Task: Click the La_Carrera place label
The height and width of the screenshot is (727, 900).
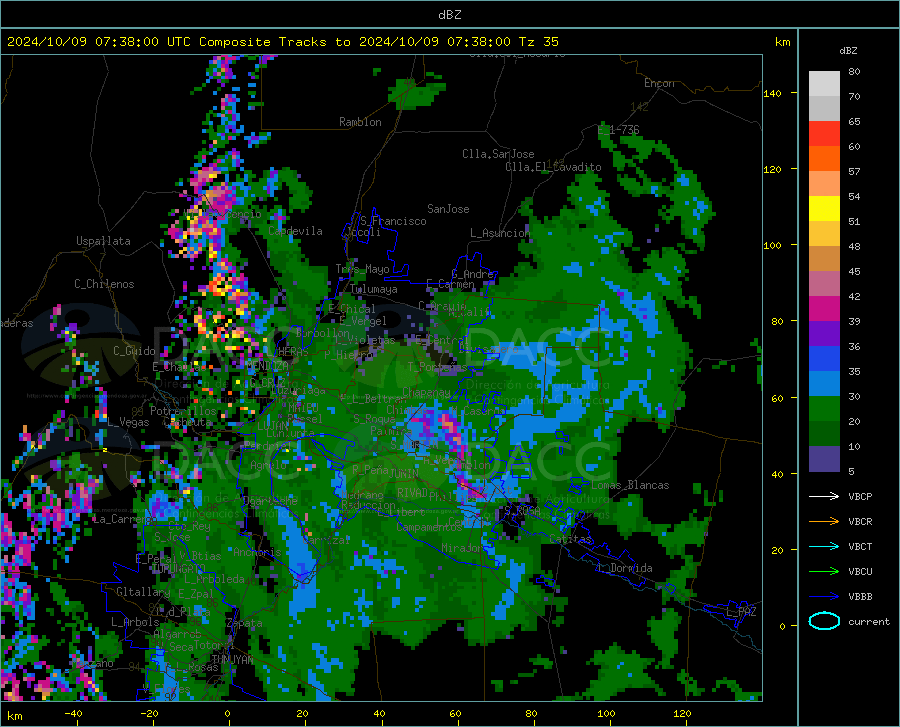Action: 123,519
